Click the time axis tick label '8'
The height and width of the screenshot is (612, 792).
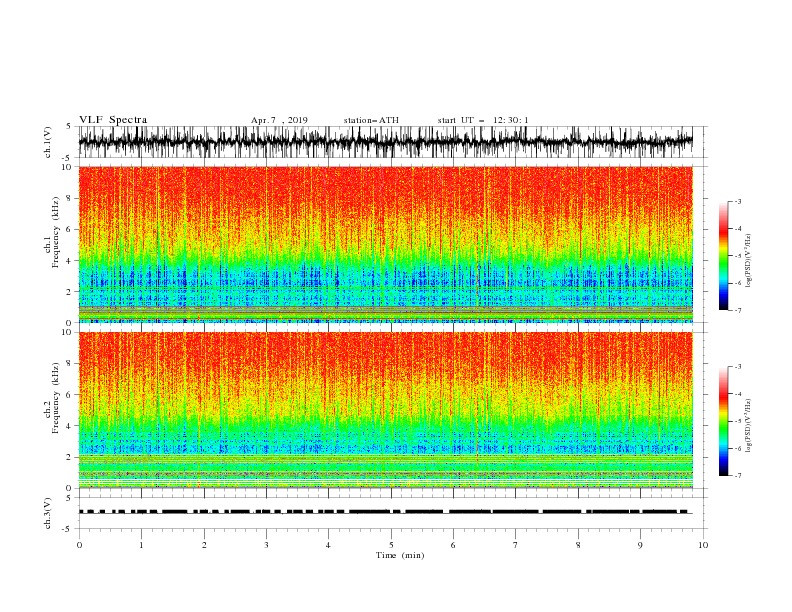click(x=578, y=545)
